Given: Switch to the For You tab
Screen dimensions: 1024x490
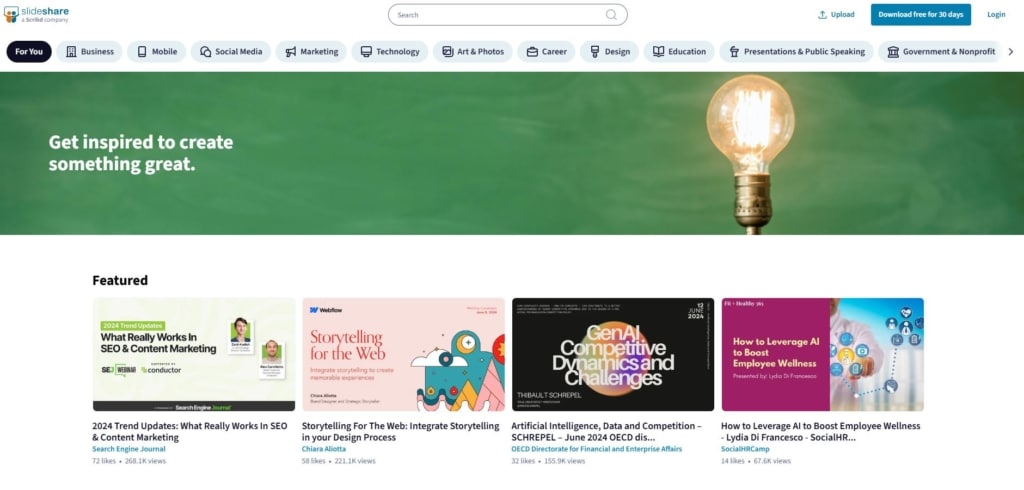Looking at the screenshot, I should point(29,52).
